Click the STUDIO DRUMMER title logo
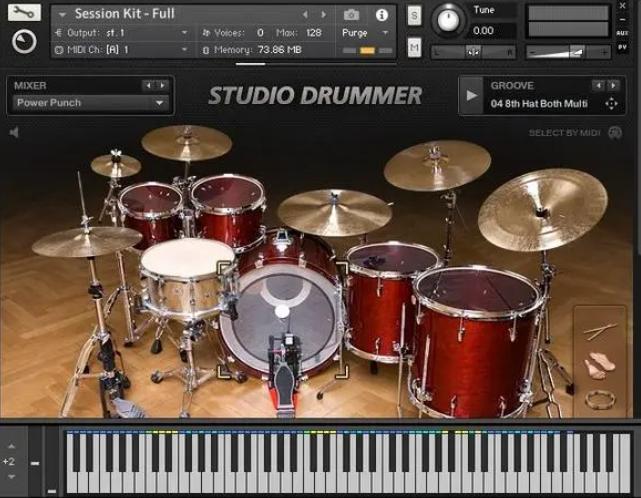 pyautogui.click(x=315, y=95)
